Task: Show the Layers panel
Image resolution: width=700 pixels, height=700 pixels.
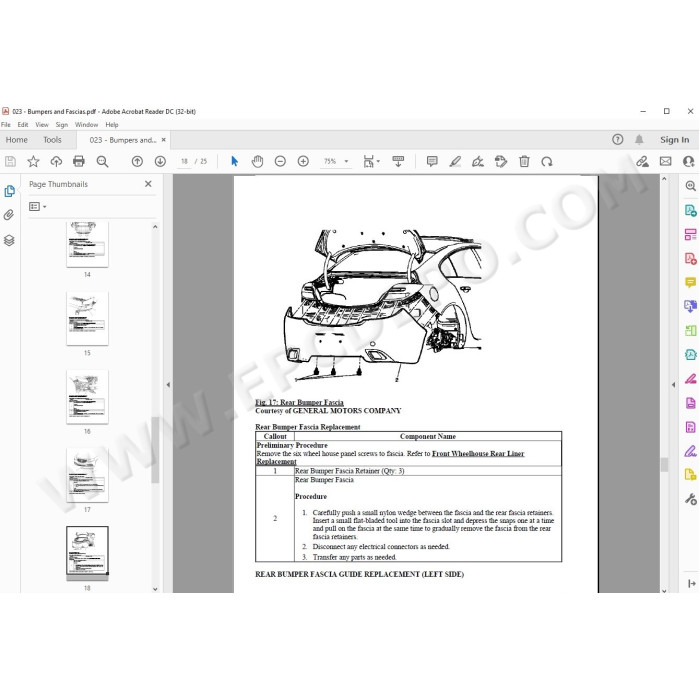Action: (x=9, y=241)
